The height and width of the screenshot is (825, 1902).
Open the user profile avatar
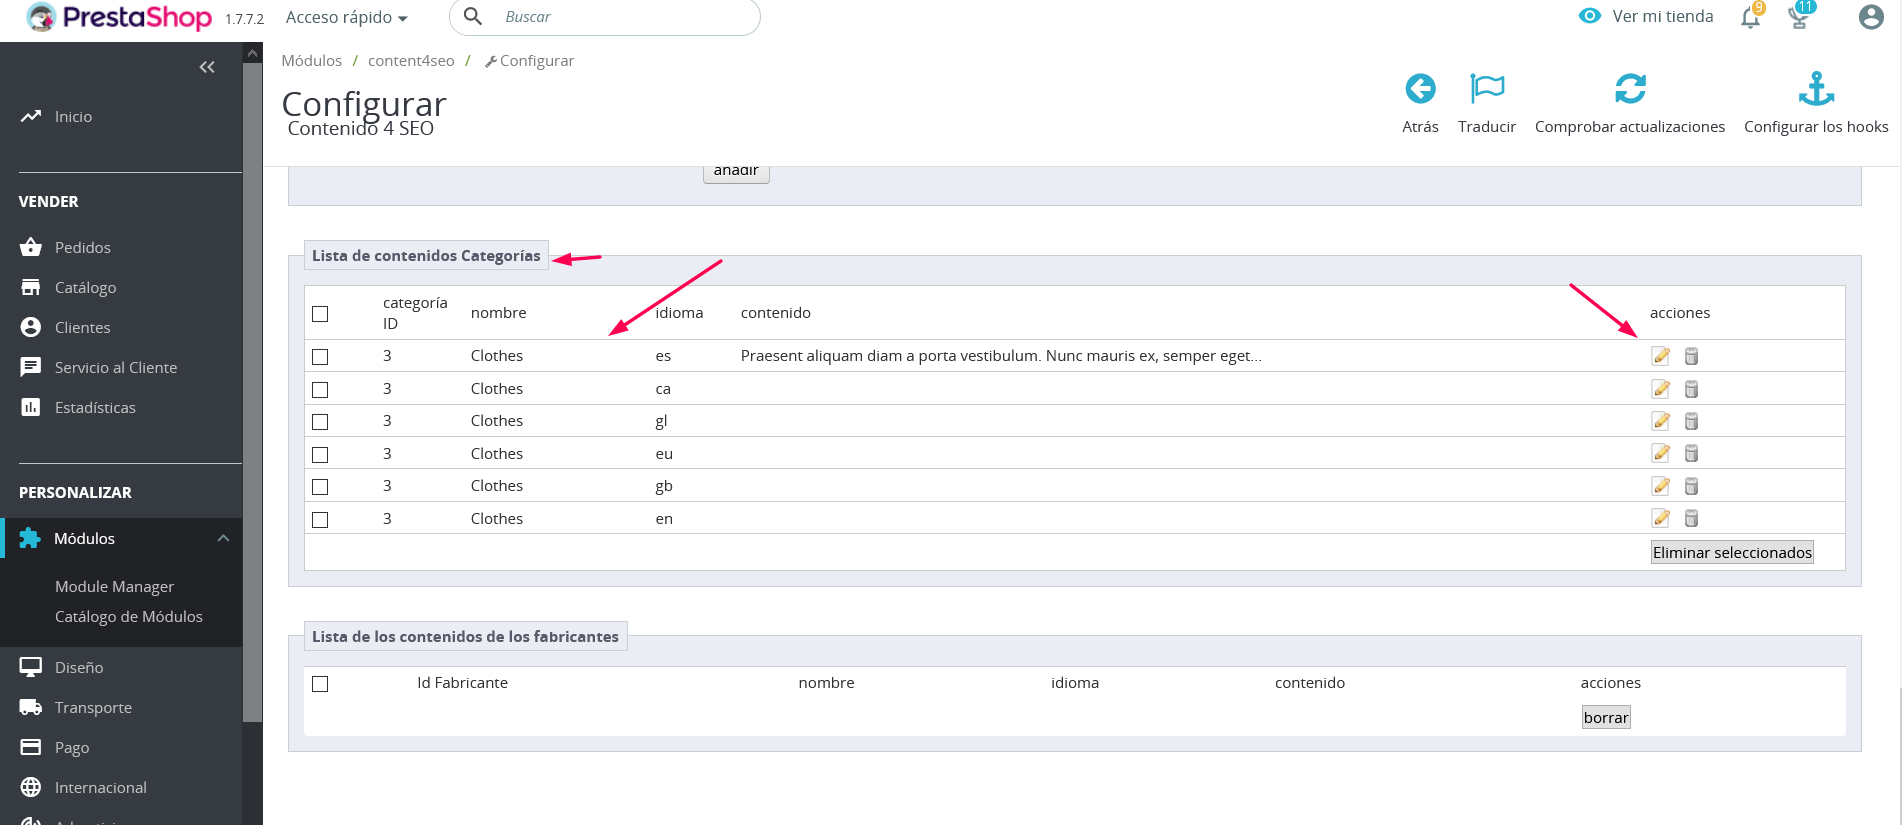point(1871,17)
